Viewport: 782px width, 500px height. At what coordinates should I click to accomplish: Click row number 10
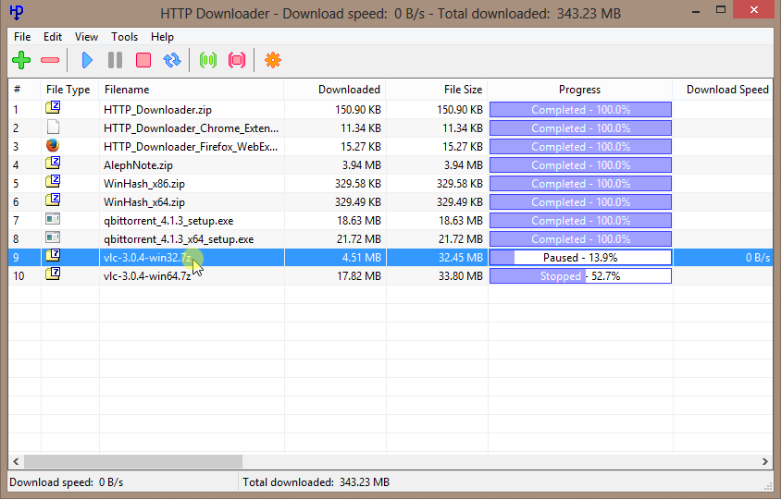coord(18,276)
